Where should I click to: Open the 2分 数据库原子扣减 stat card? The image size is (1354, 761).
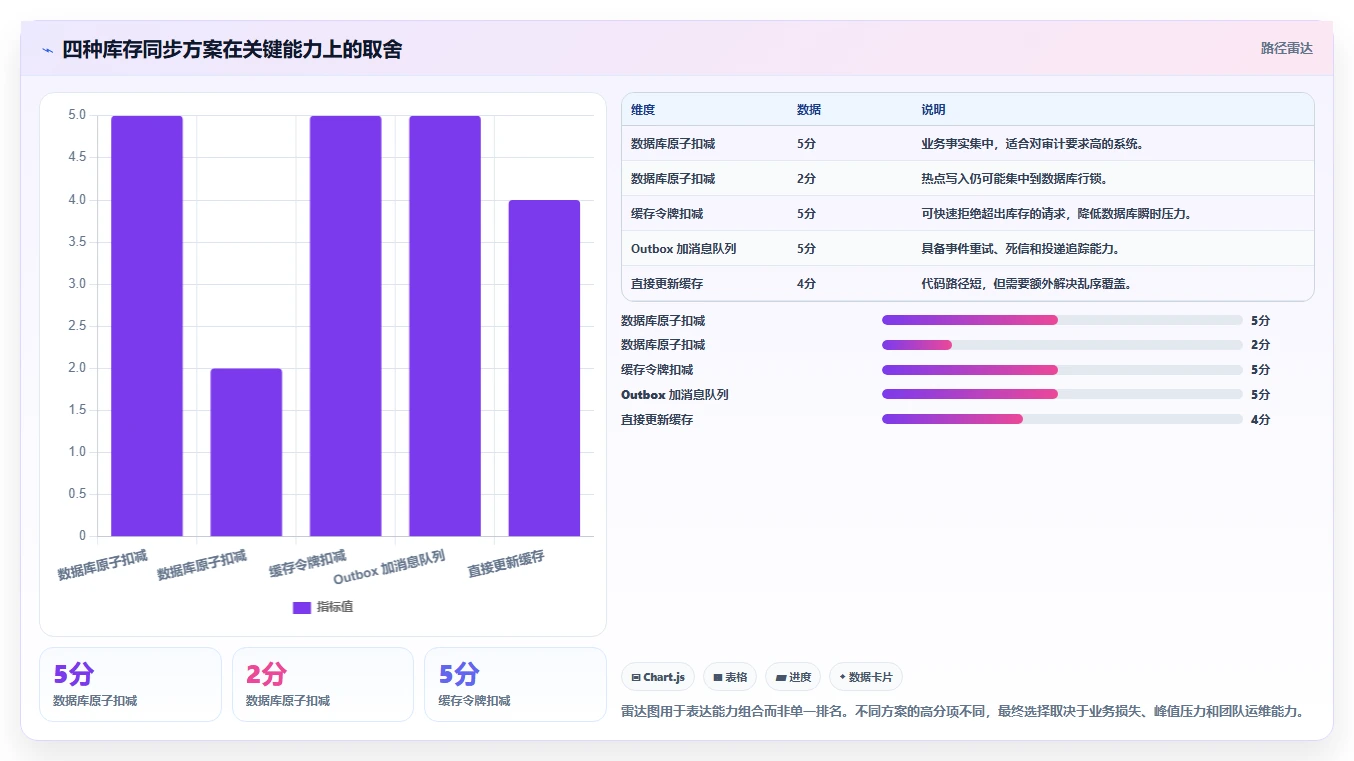pos(323,684)
